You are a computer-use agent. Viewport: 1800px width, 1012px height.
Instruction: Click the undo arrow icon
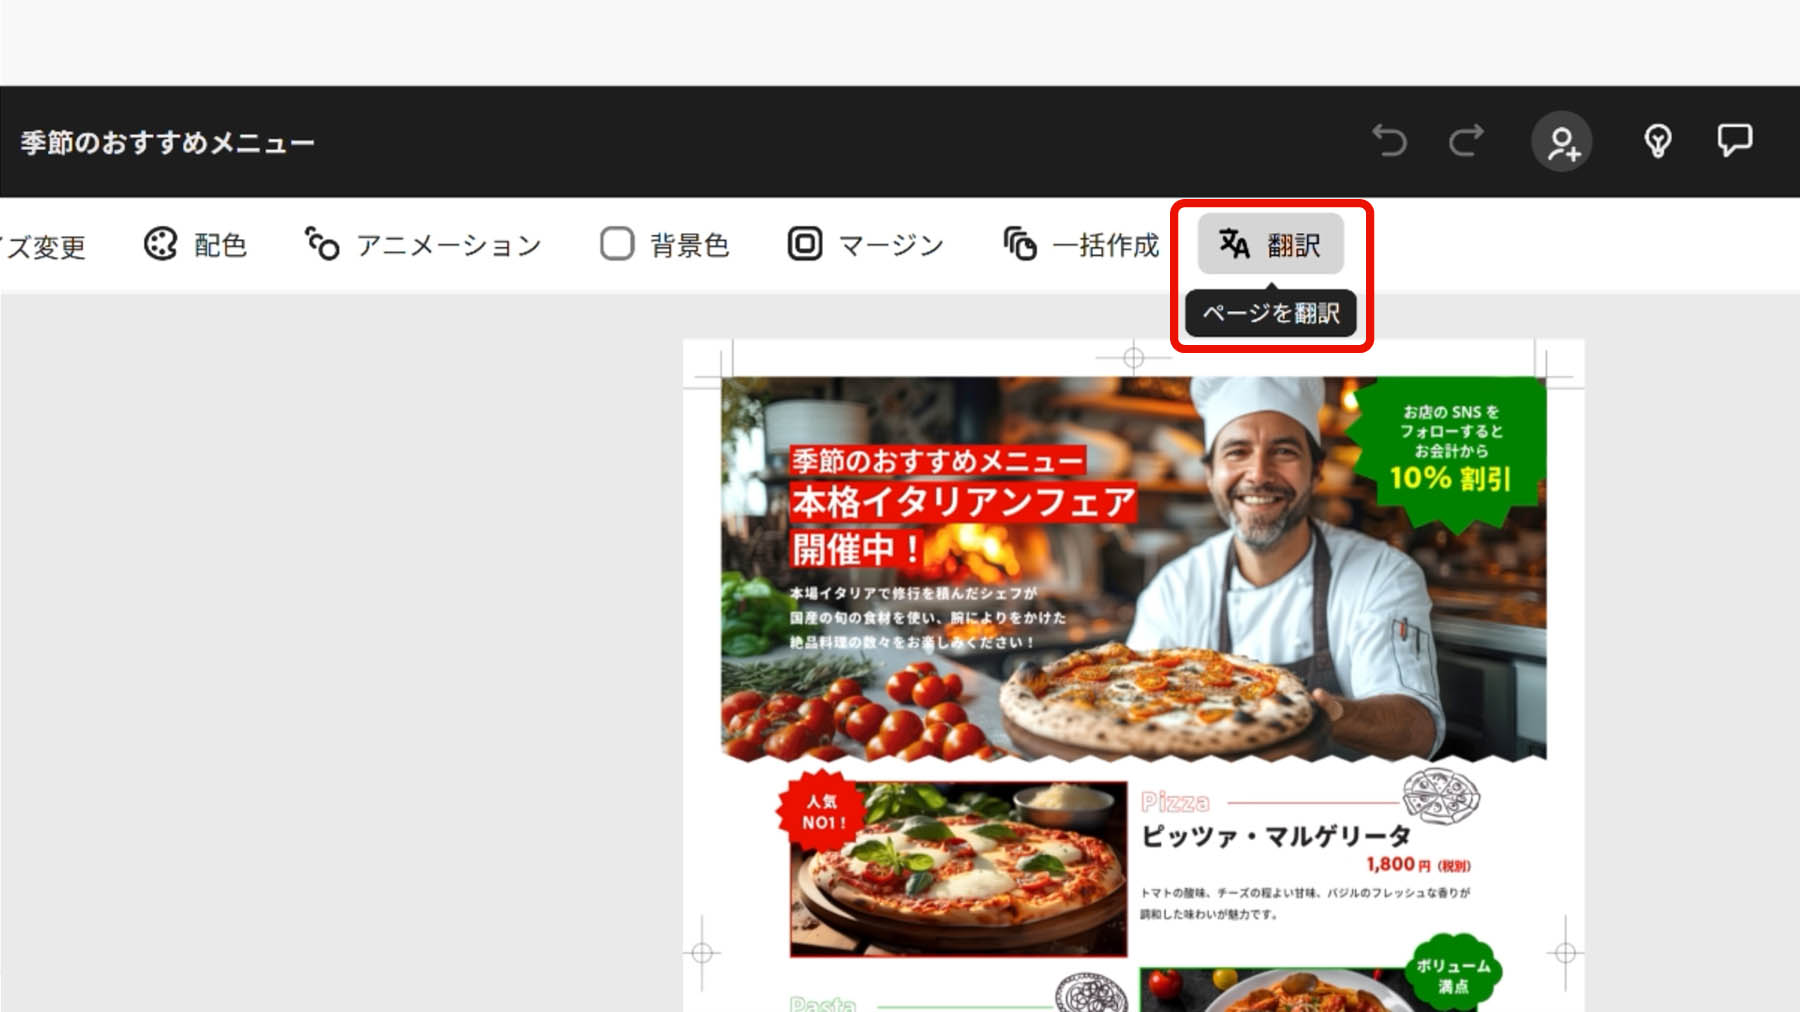pyautogui.click(x=1389, y=141)
